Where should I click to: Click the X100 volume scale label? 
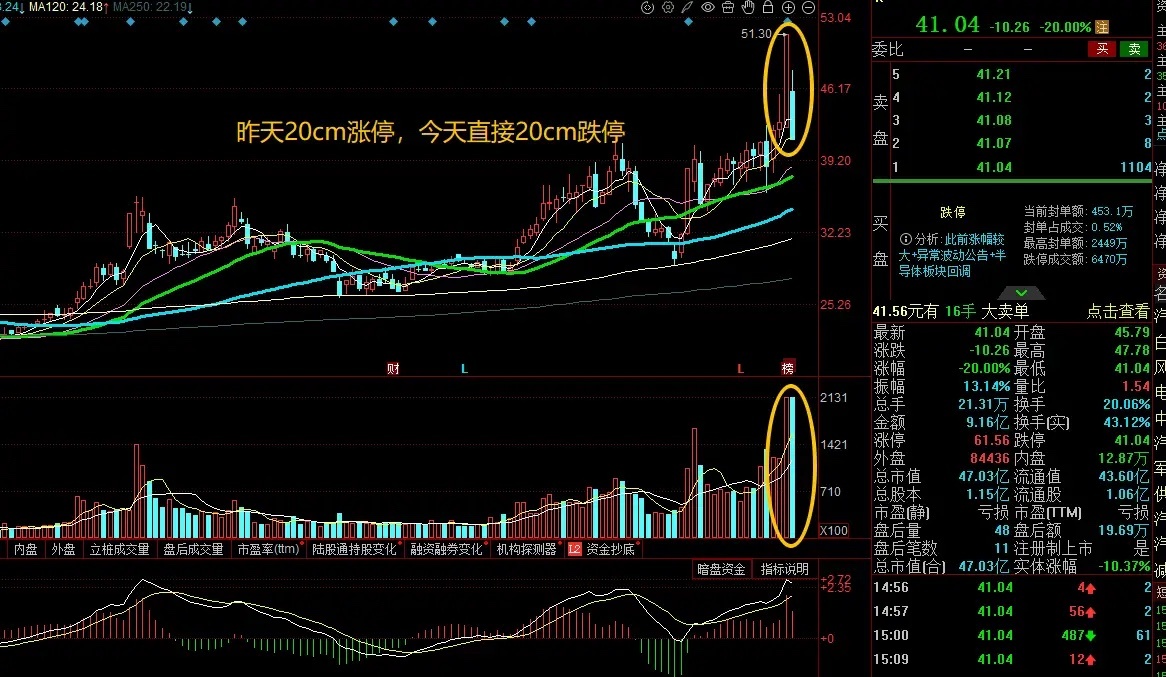point(833,530)
